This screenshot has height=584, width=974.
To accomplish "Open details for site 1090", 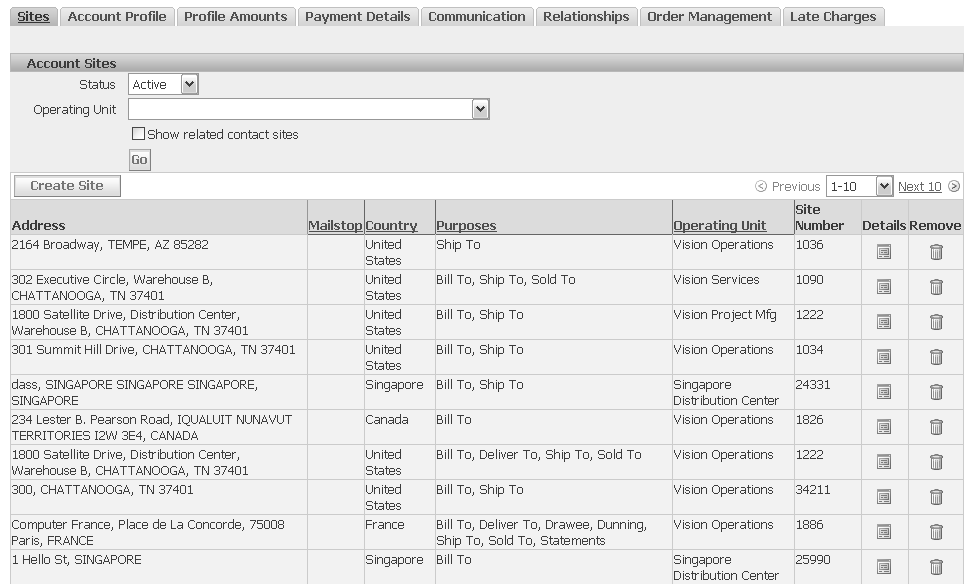I will pyautogui.click(x=883, y=286).
